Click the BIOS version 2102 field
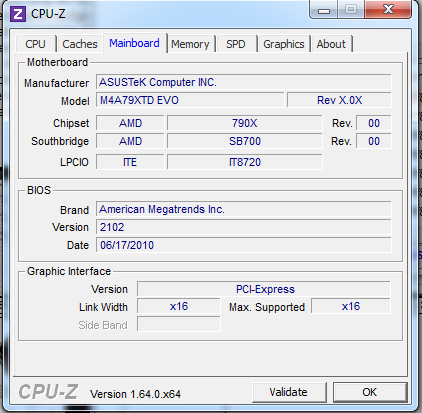Viewport: 422px width, 413px height. point(244,227)
